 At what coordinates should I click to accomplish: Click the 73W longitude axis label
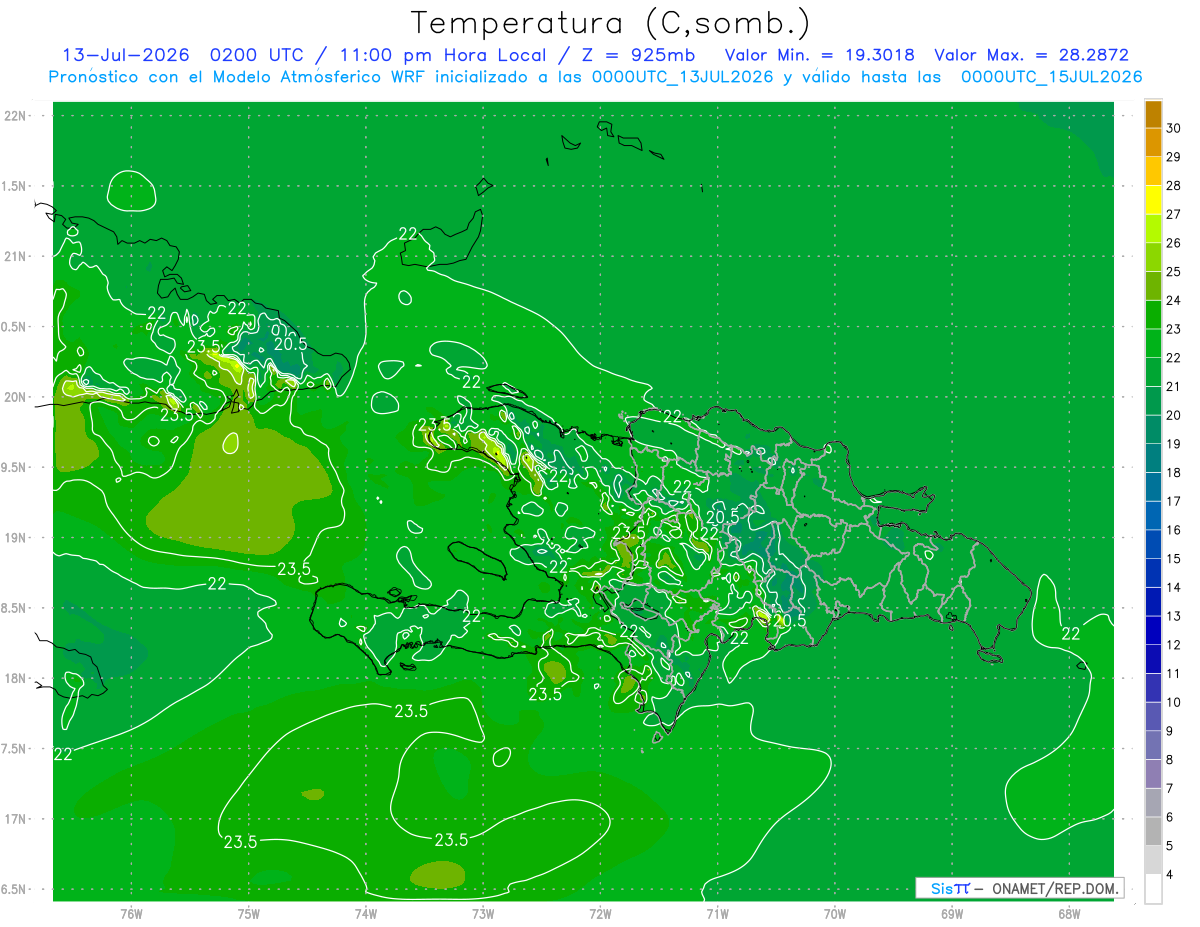483,913
